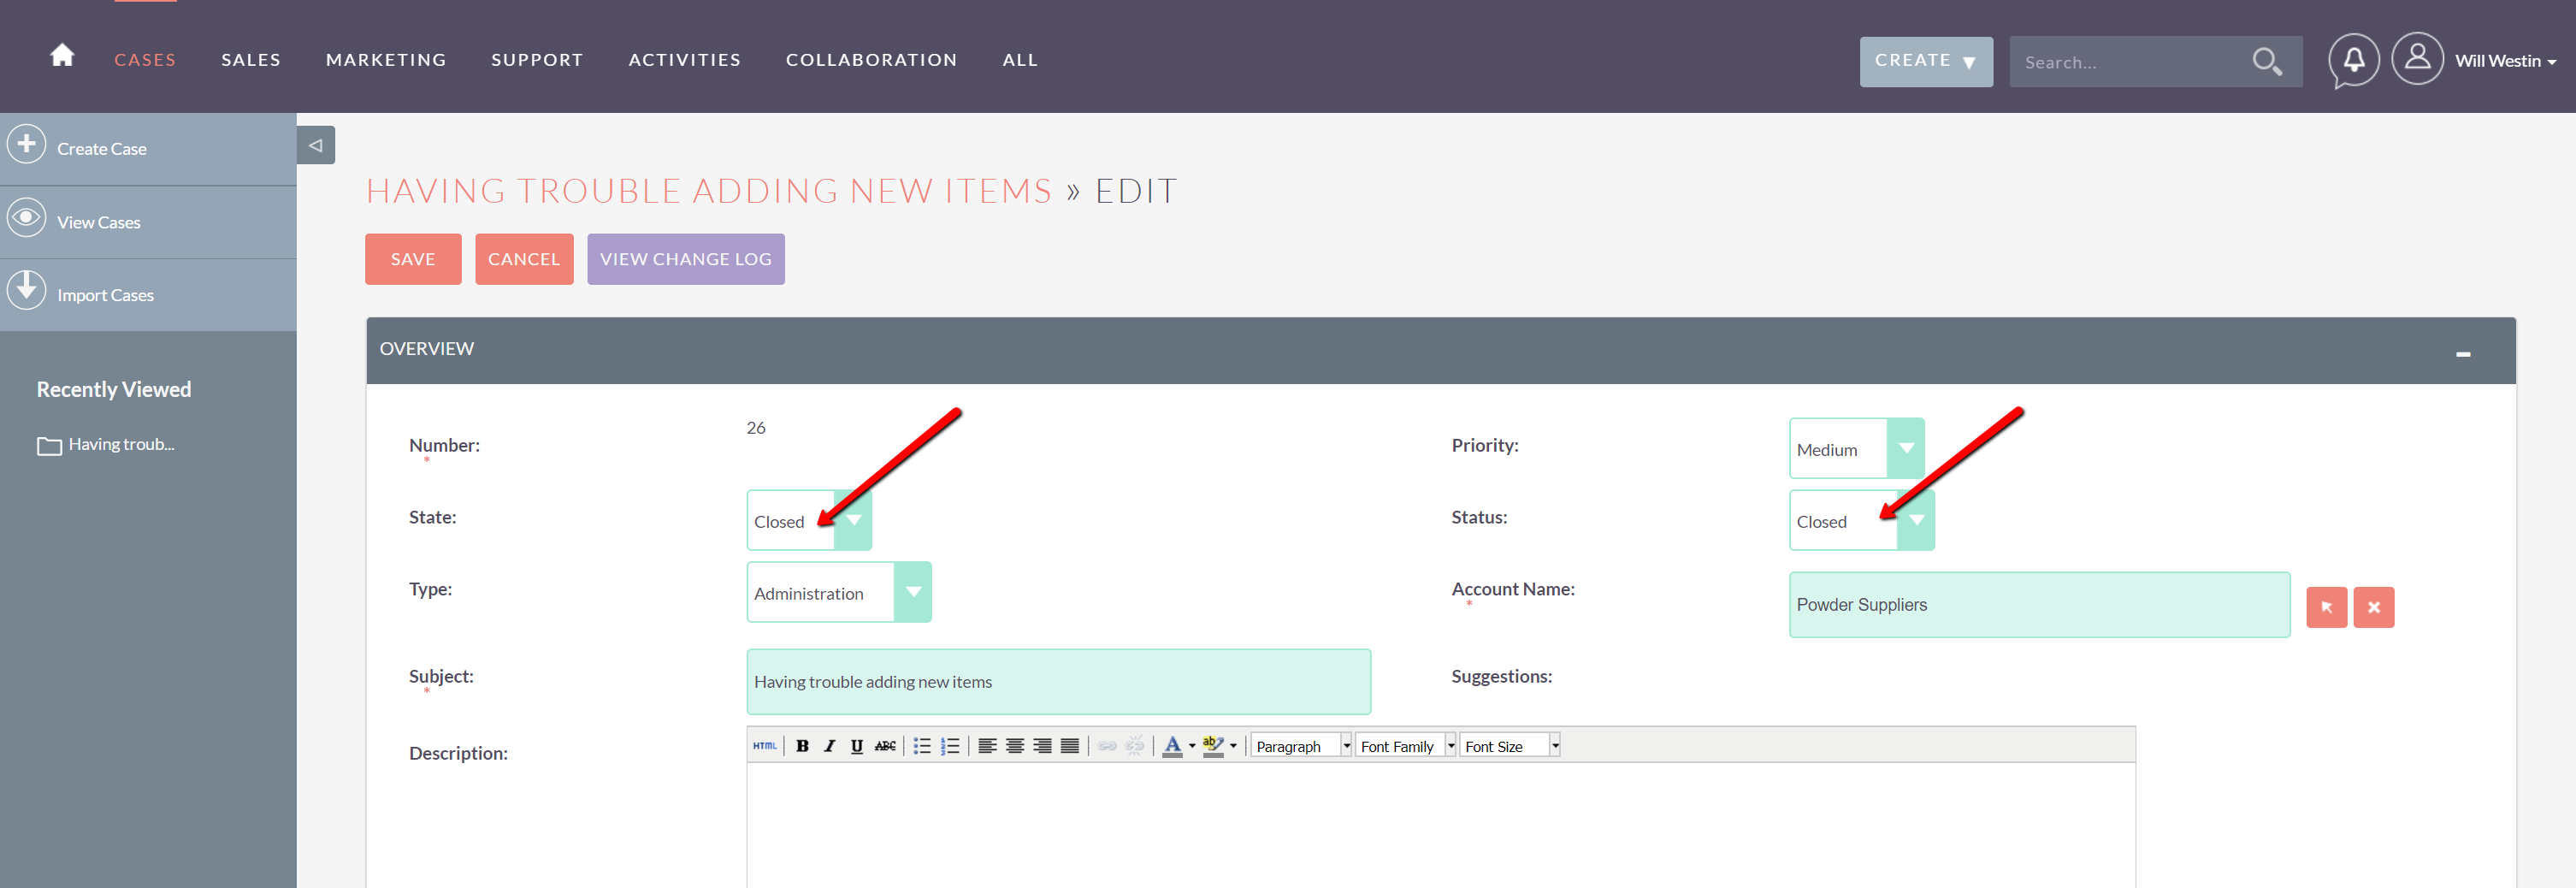Open the CREATE dropdown button
The image size is (2576, 888).
click(1925, 62)
